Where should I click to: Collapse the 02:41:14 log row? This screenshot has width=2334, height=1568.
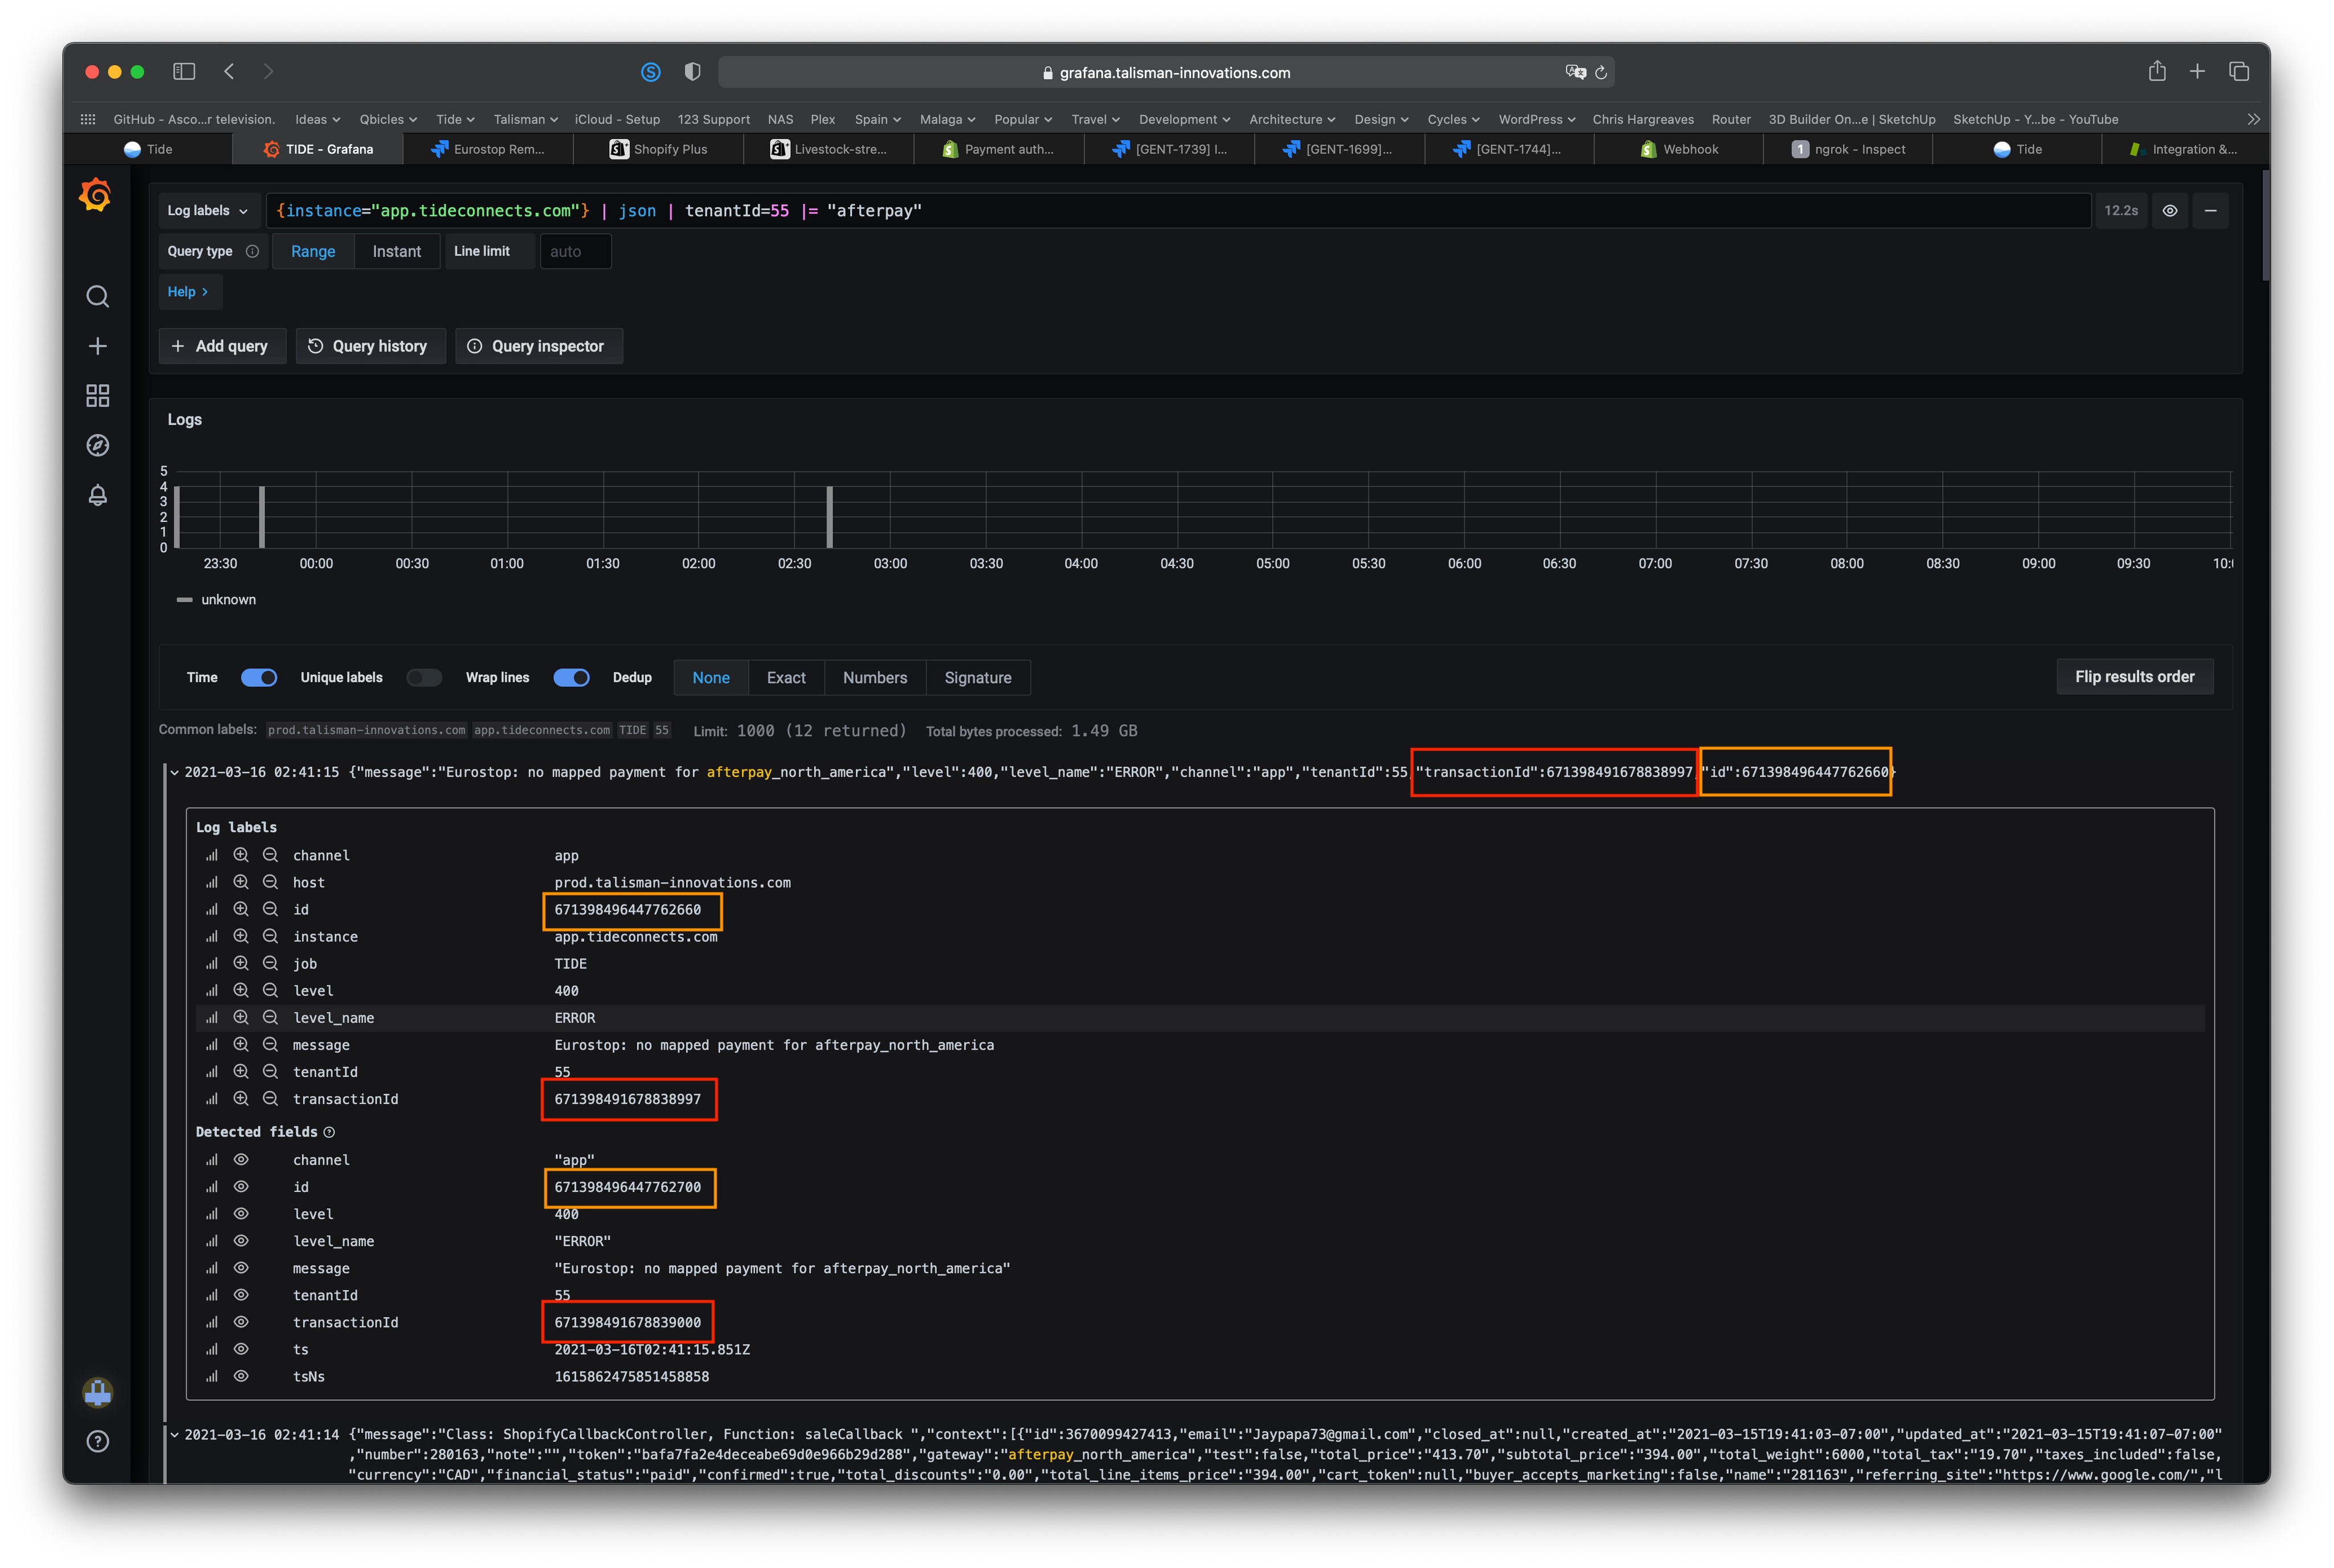(x=174, y=1434)
